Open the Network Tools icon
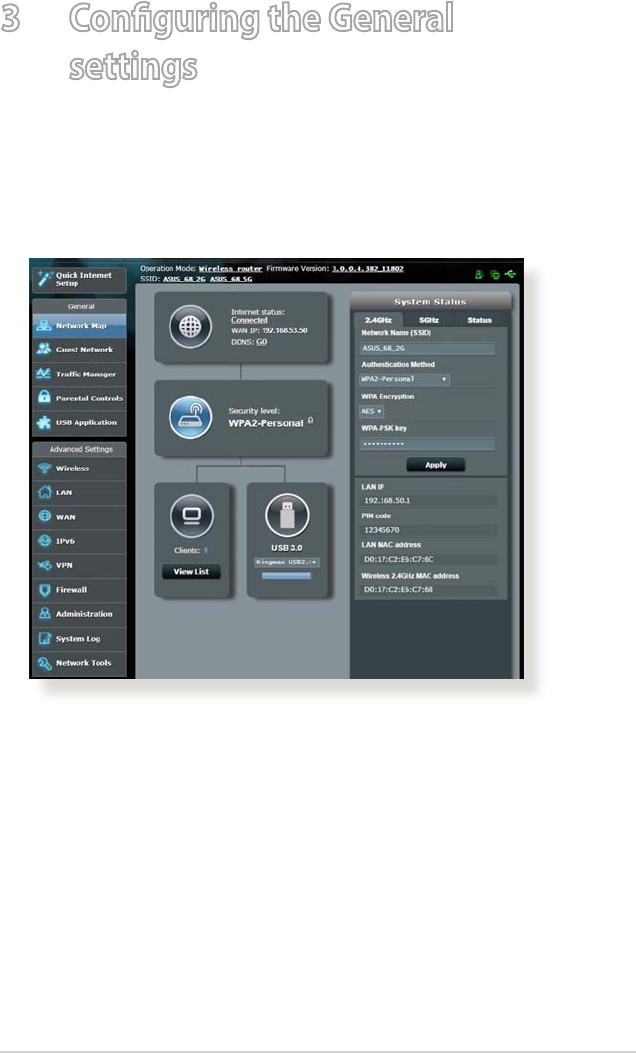 pos(44,663)
